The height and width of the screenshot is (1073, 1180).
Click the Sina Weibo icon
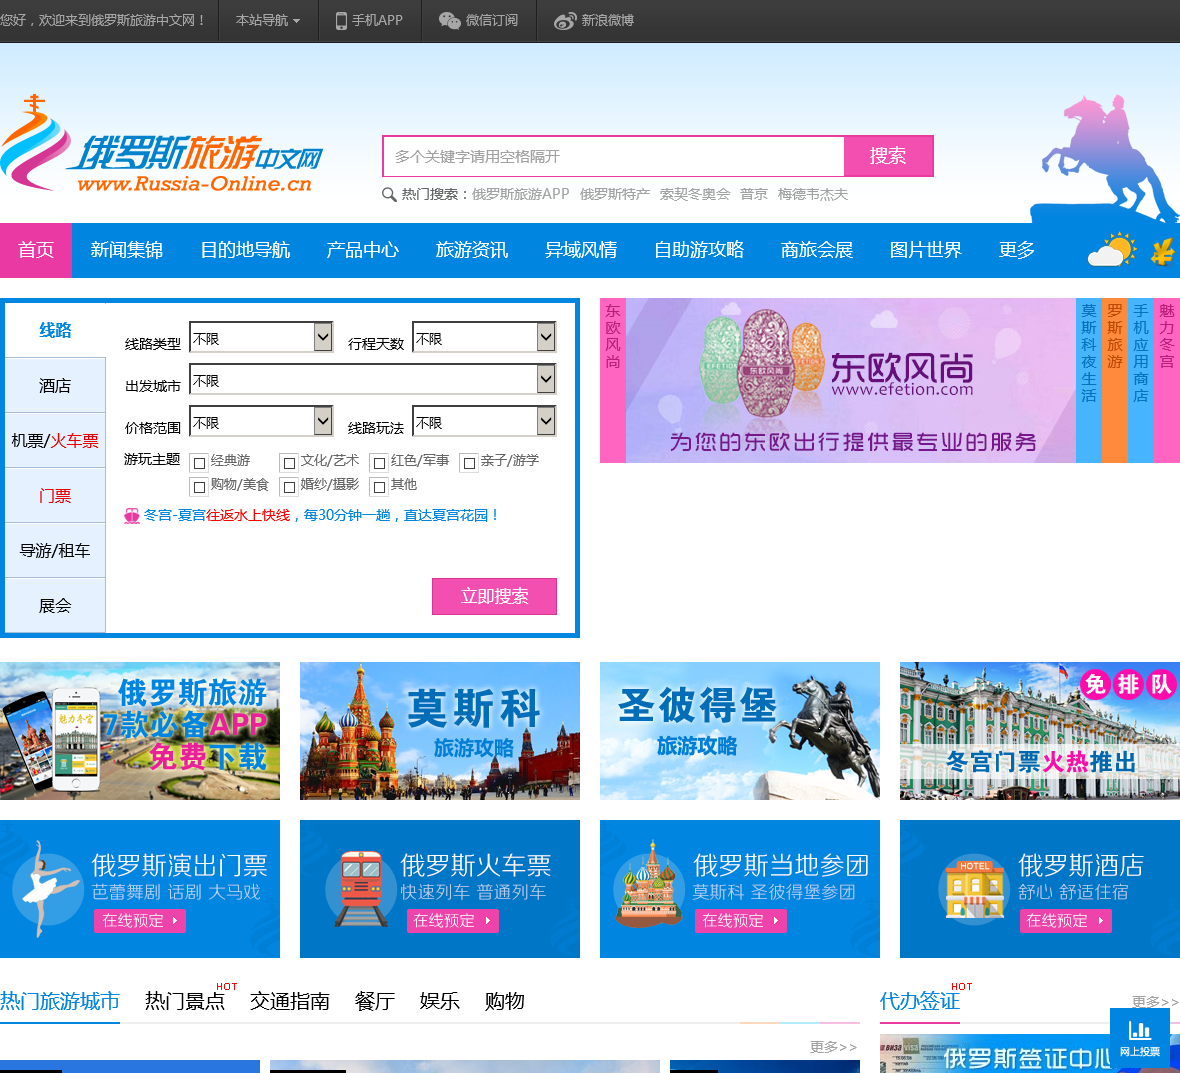564,20
